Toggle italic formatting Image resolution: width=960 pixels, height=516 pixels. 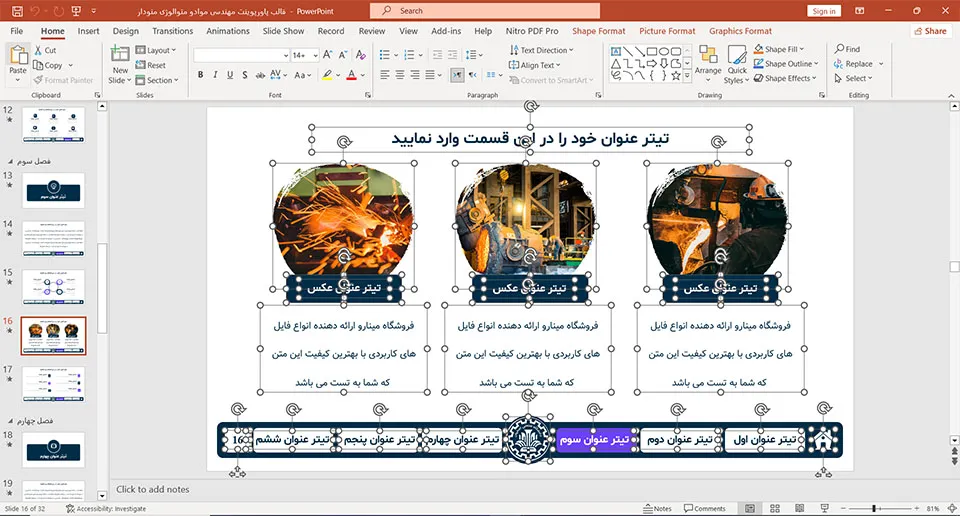(x=215, y=75)
